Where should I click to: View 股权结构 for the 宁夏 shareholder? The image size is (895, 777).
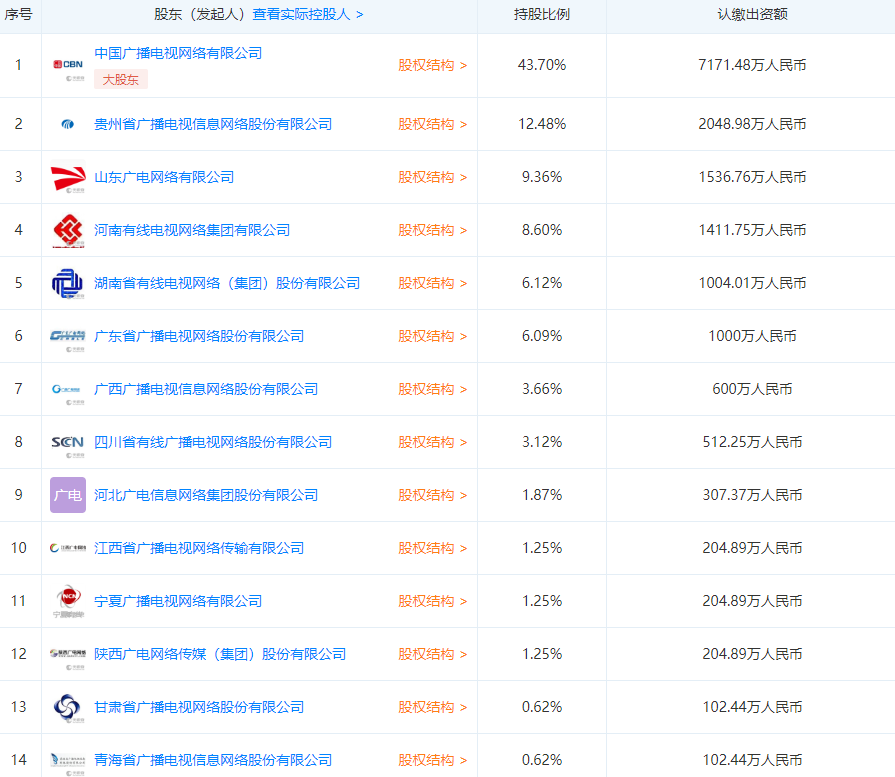coord(433,601)
